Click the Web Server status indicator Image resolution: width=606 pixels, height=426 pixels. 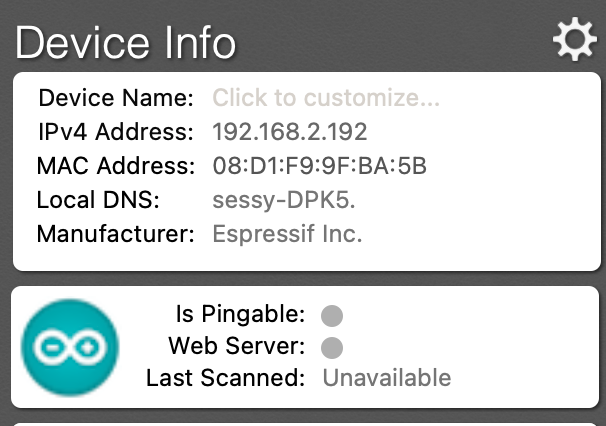coord(332,348)
